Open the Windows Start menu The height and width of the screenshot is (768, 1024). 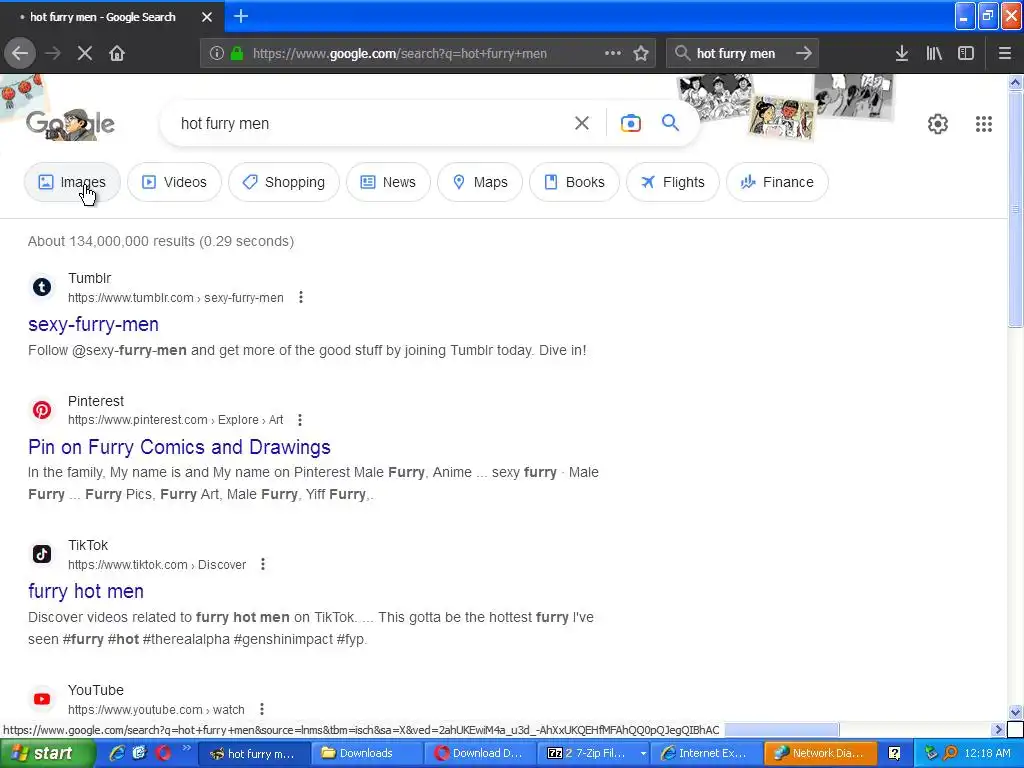point(47,754)
